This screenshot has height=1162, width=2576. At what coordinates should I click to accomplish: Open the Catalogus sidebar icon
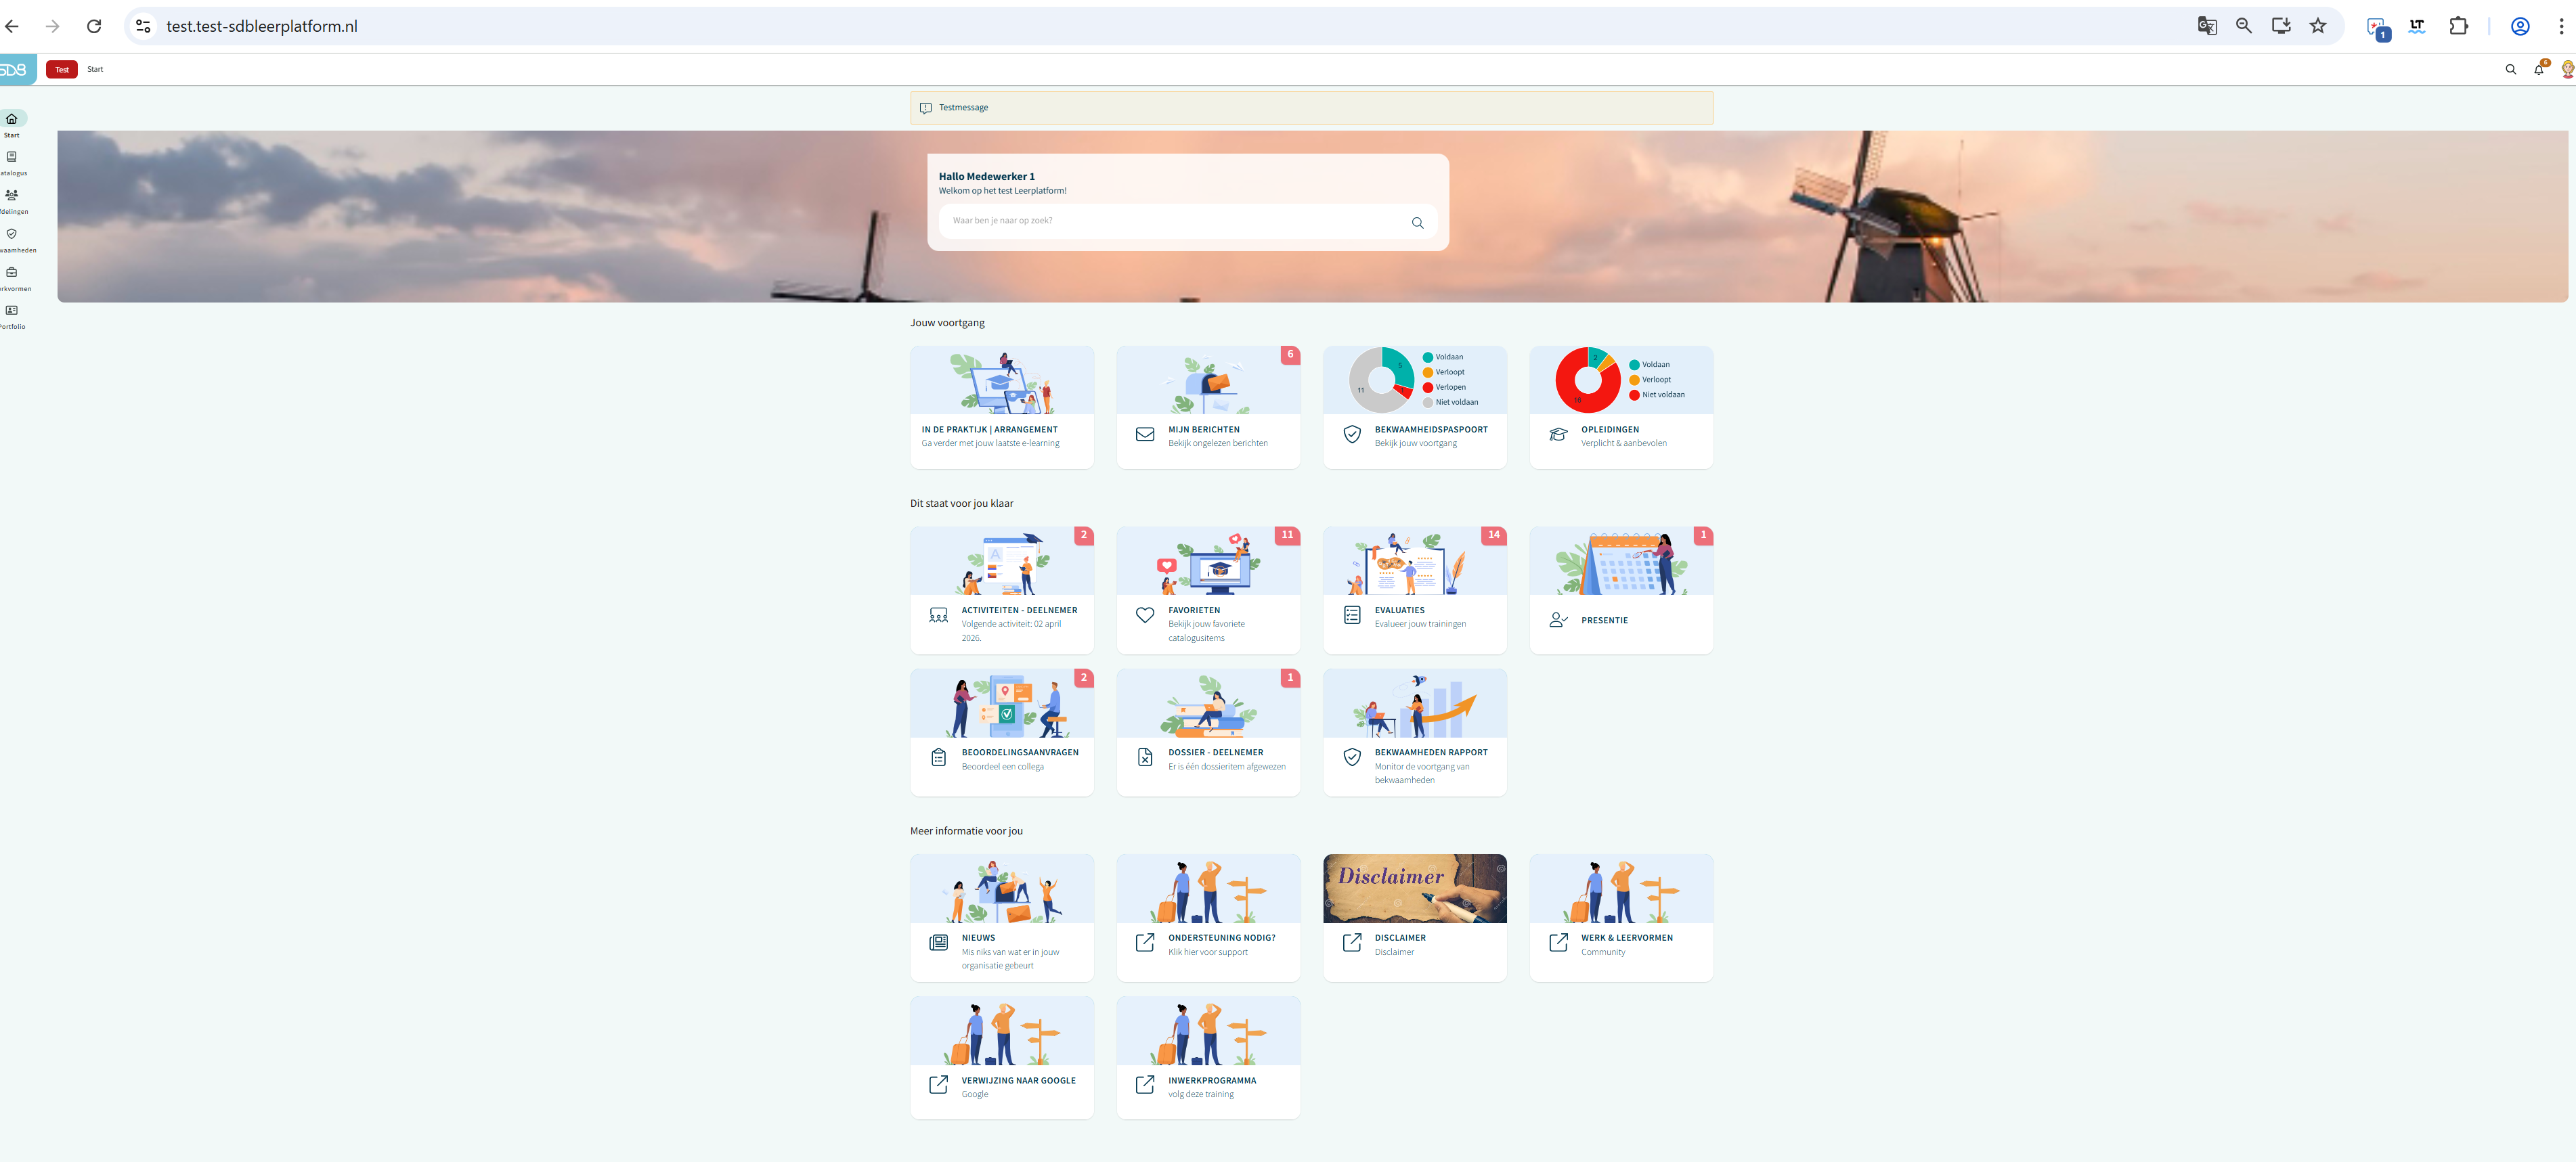[x=12, y=157]
